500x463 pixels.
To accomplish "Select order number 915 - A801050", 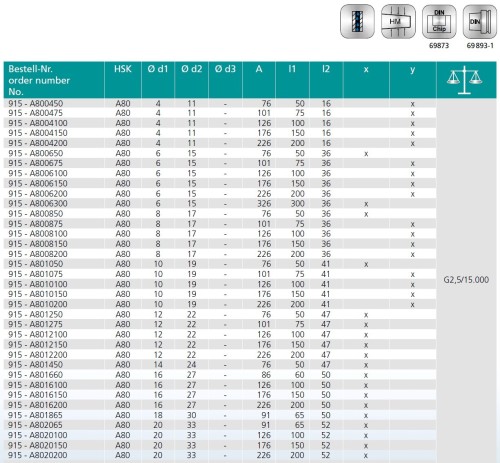I will pos(35,264).
